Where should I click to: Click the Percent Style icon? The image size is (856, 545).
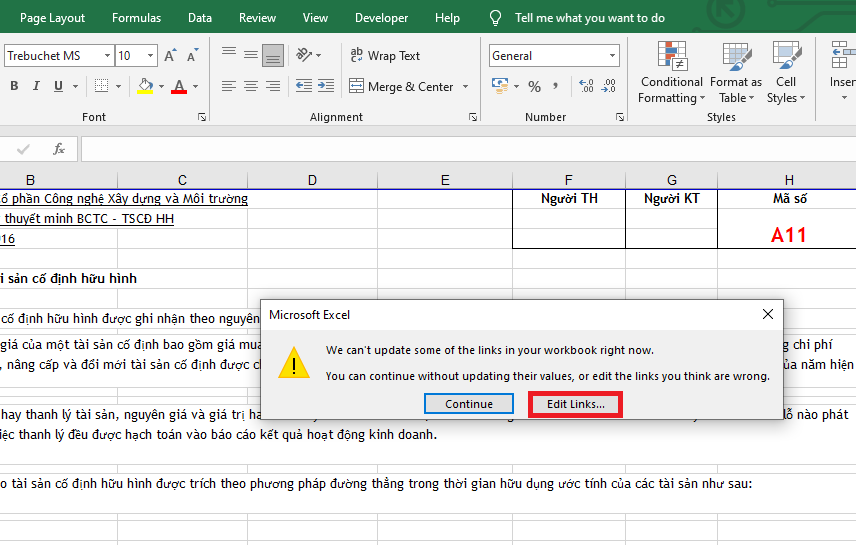tap(535, 87)
